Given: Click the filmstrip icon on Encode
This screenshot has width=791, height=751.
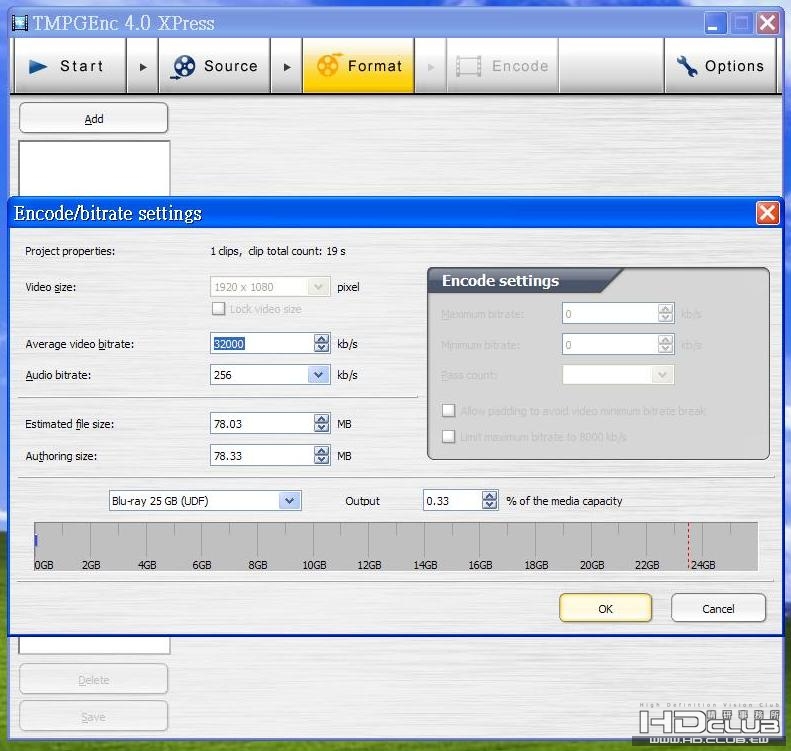Looking at the screenshot, I should click(468, 67).
